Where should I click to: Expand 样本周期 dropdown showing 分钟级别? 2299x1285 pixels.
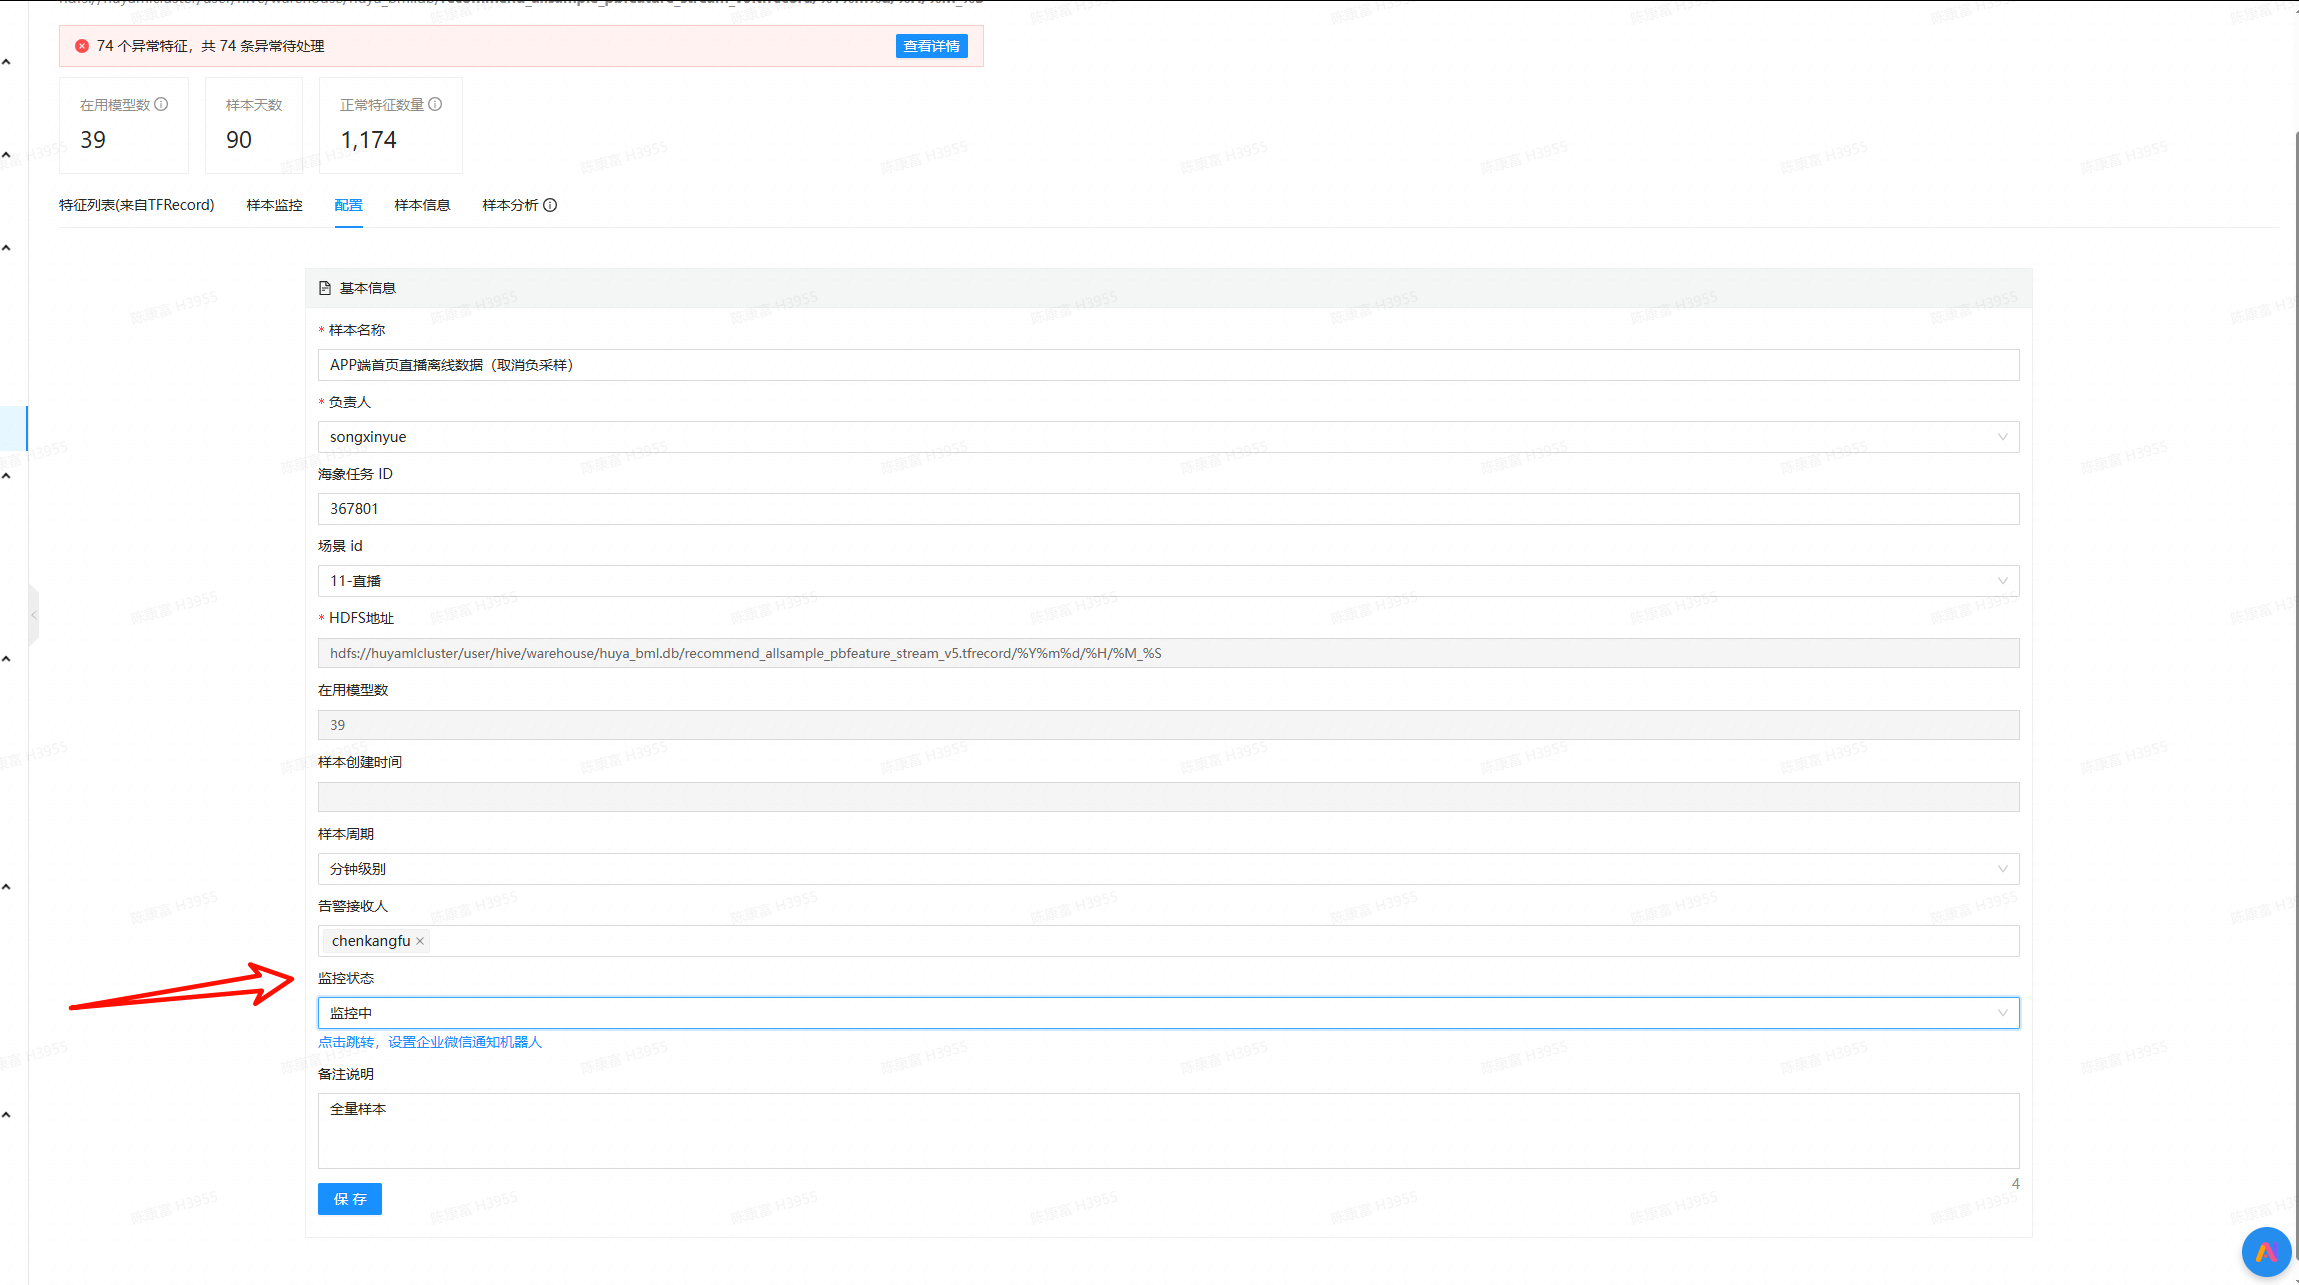1167,869
